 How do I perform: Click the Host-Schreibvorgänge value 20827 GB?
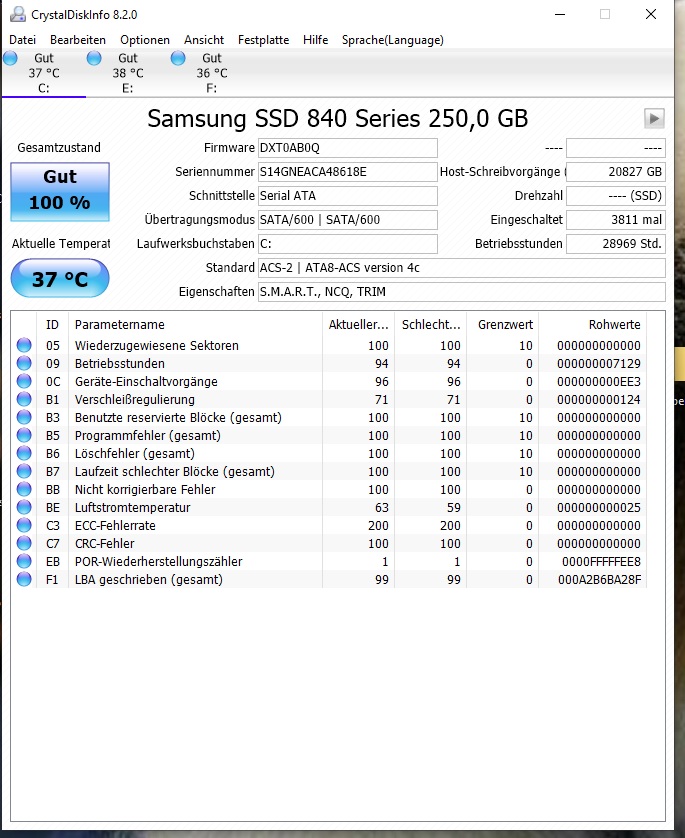tap(616, 172)
